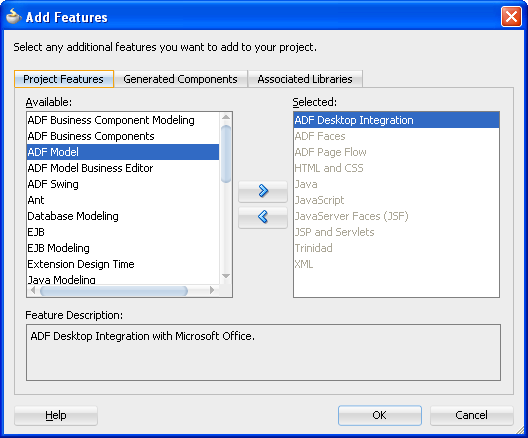The image size is (528, 438).
Task: Click ADF Page Flow in Selected list
Action: 396,152
